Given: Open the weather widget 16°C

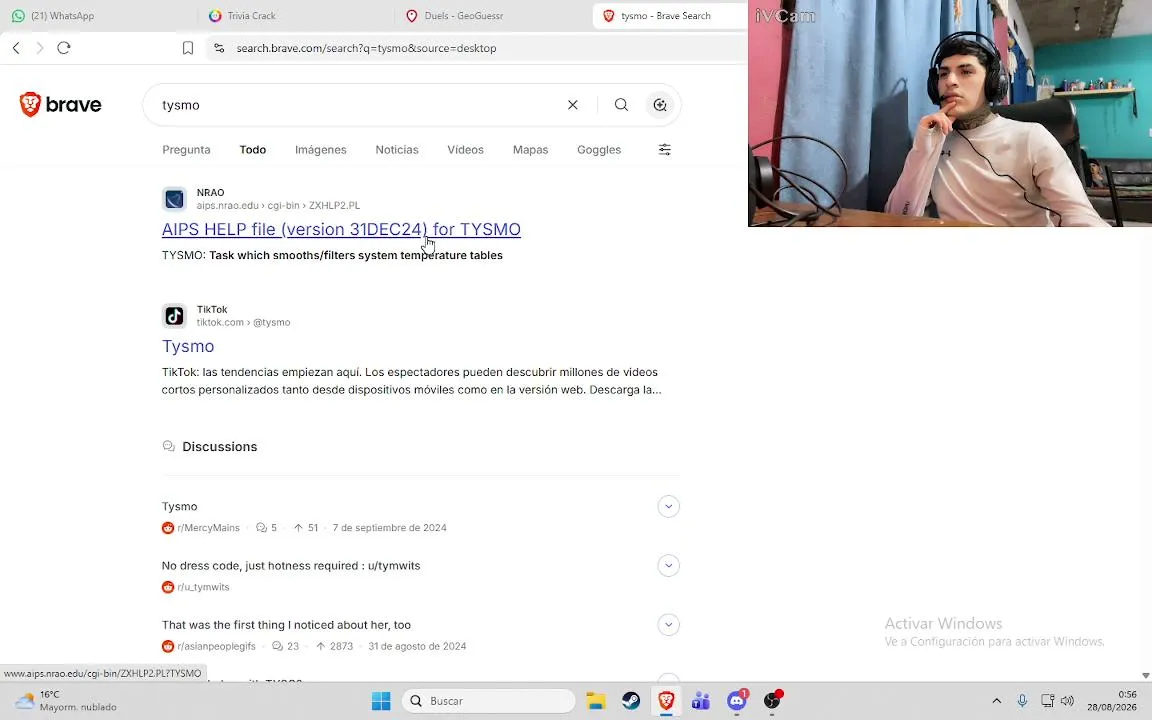Looking at the screenshot, I should [66, 701].
